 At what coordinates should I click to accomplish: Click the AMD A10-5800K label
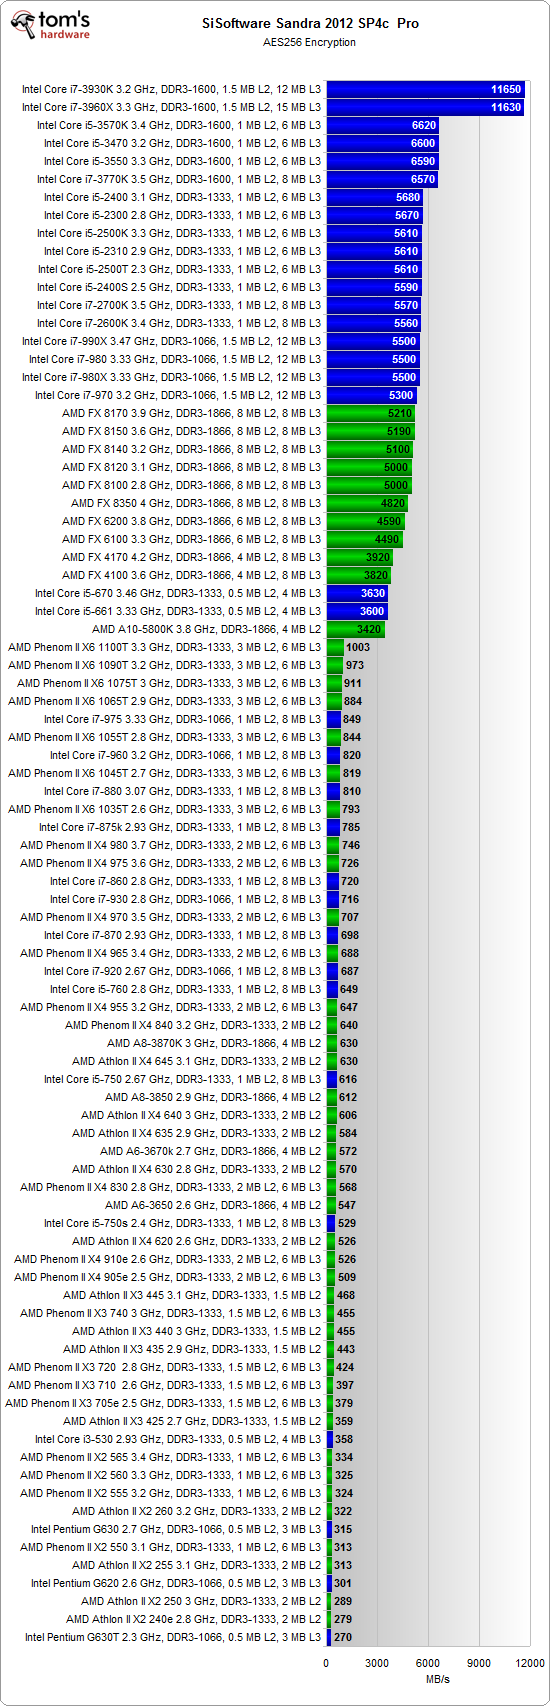(207, 629)
